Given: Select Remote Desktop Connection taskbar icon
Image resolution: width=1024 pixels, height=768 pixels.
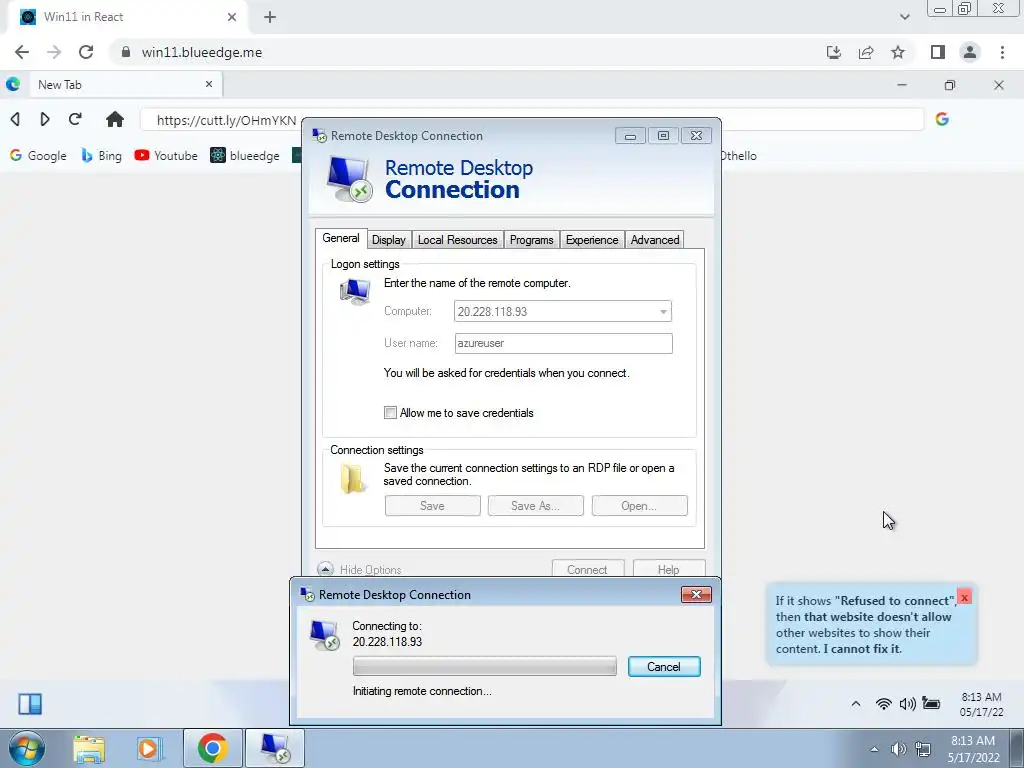Looking at the screenshot, I should [x=275, y=748].
